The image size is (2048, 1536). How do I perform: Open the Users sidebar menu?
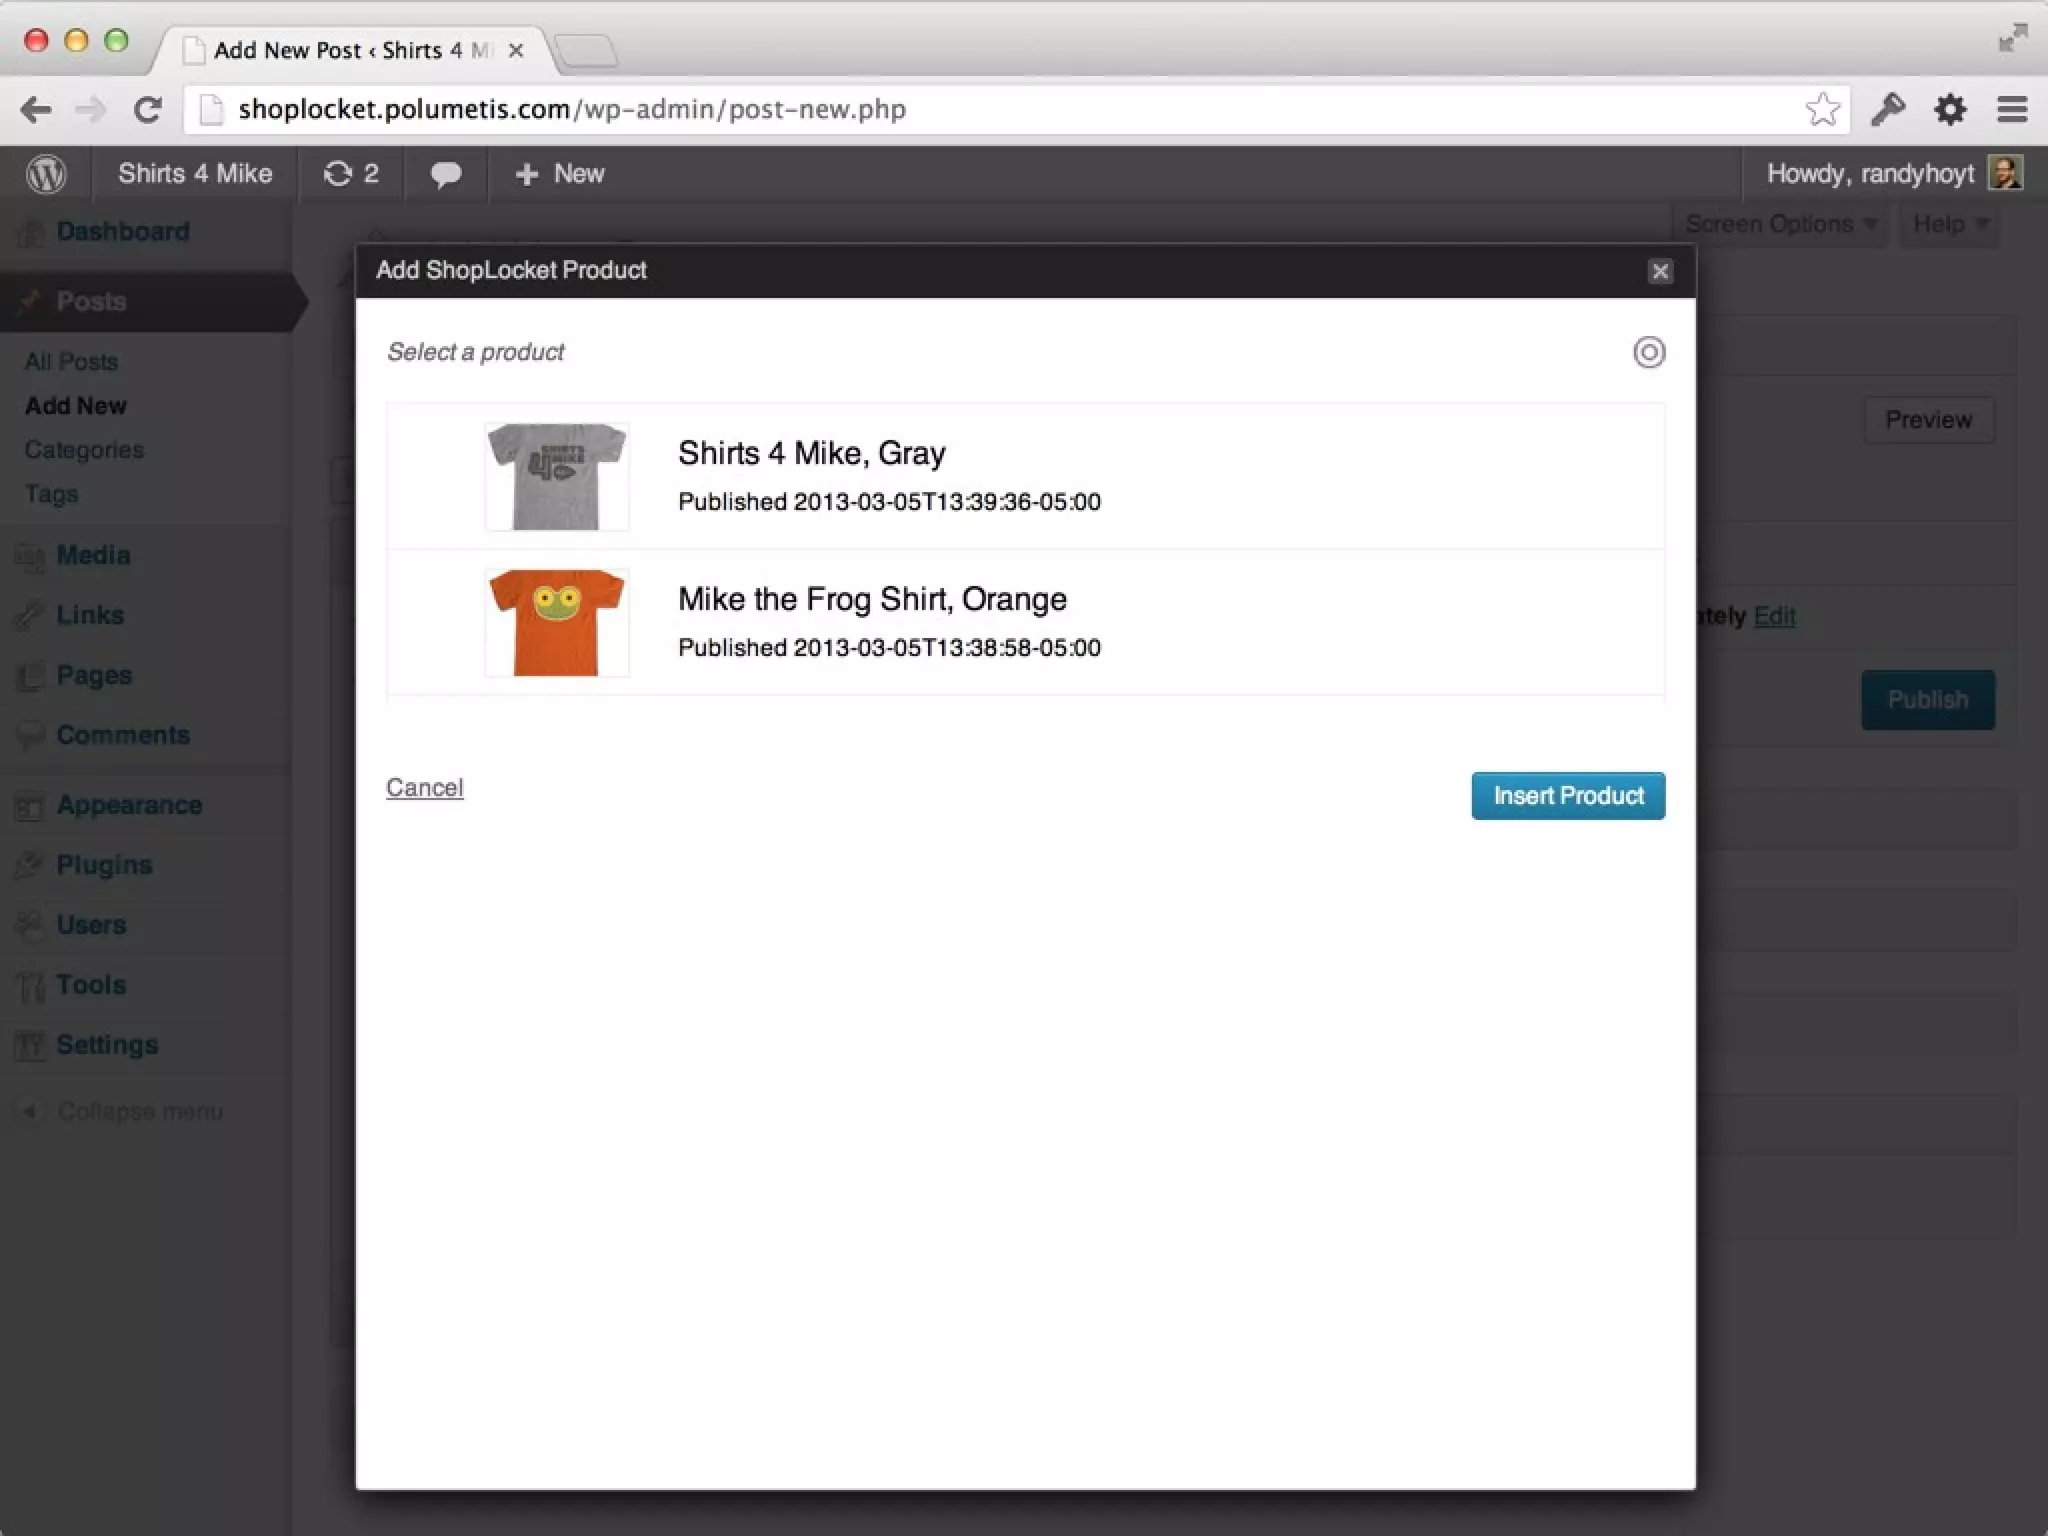tap(91, 925)
